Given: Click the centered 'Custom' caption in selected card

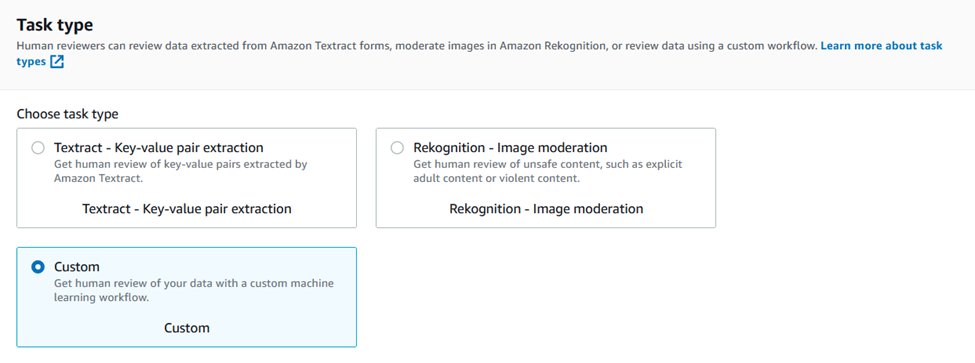Looking at the screenshot, I should (x=187, y=328).
